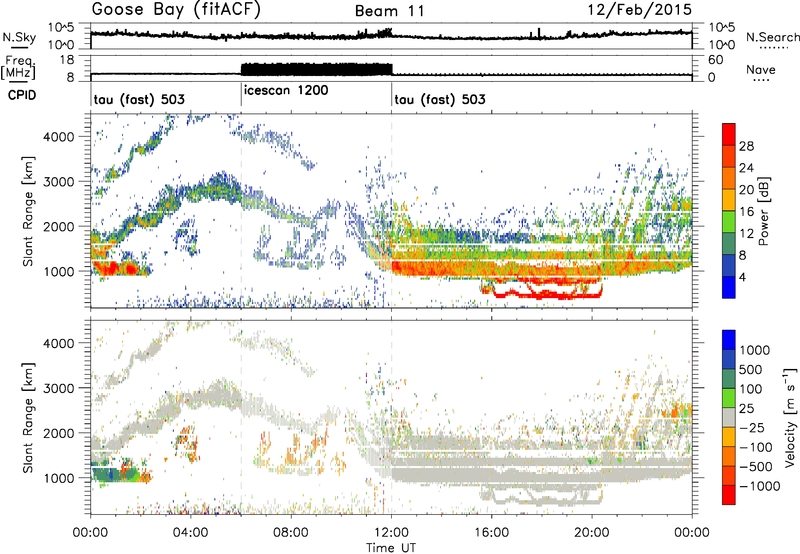The image size is (800, 554).
Task: Click the tau (fast) 503 label starting at 00:00
Action: [x=139, y=99]
